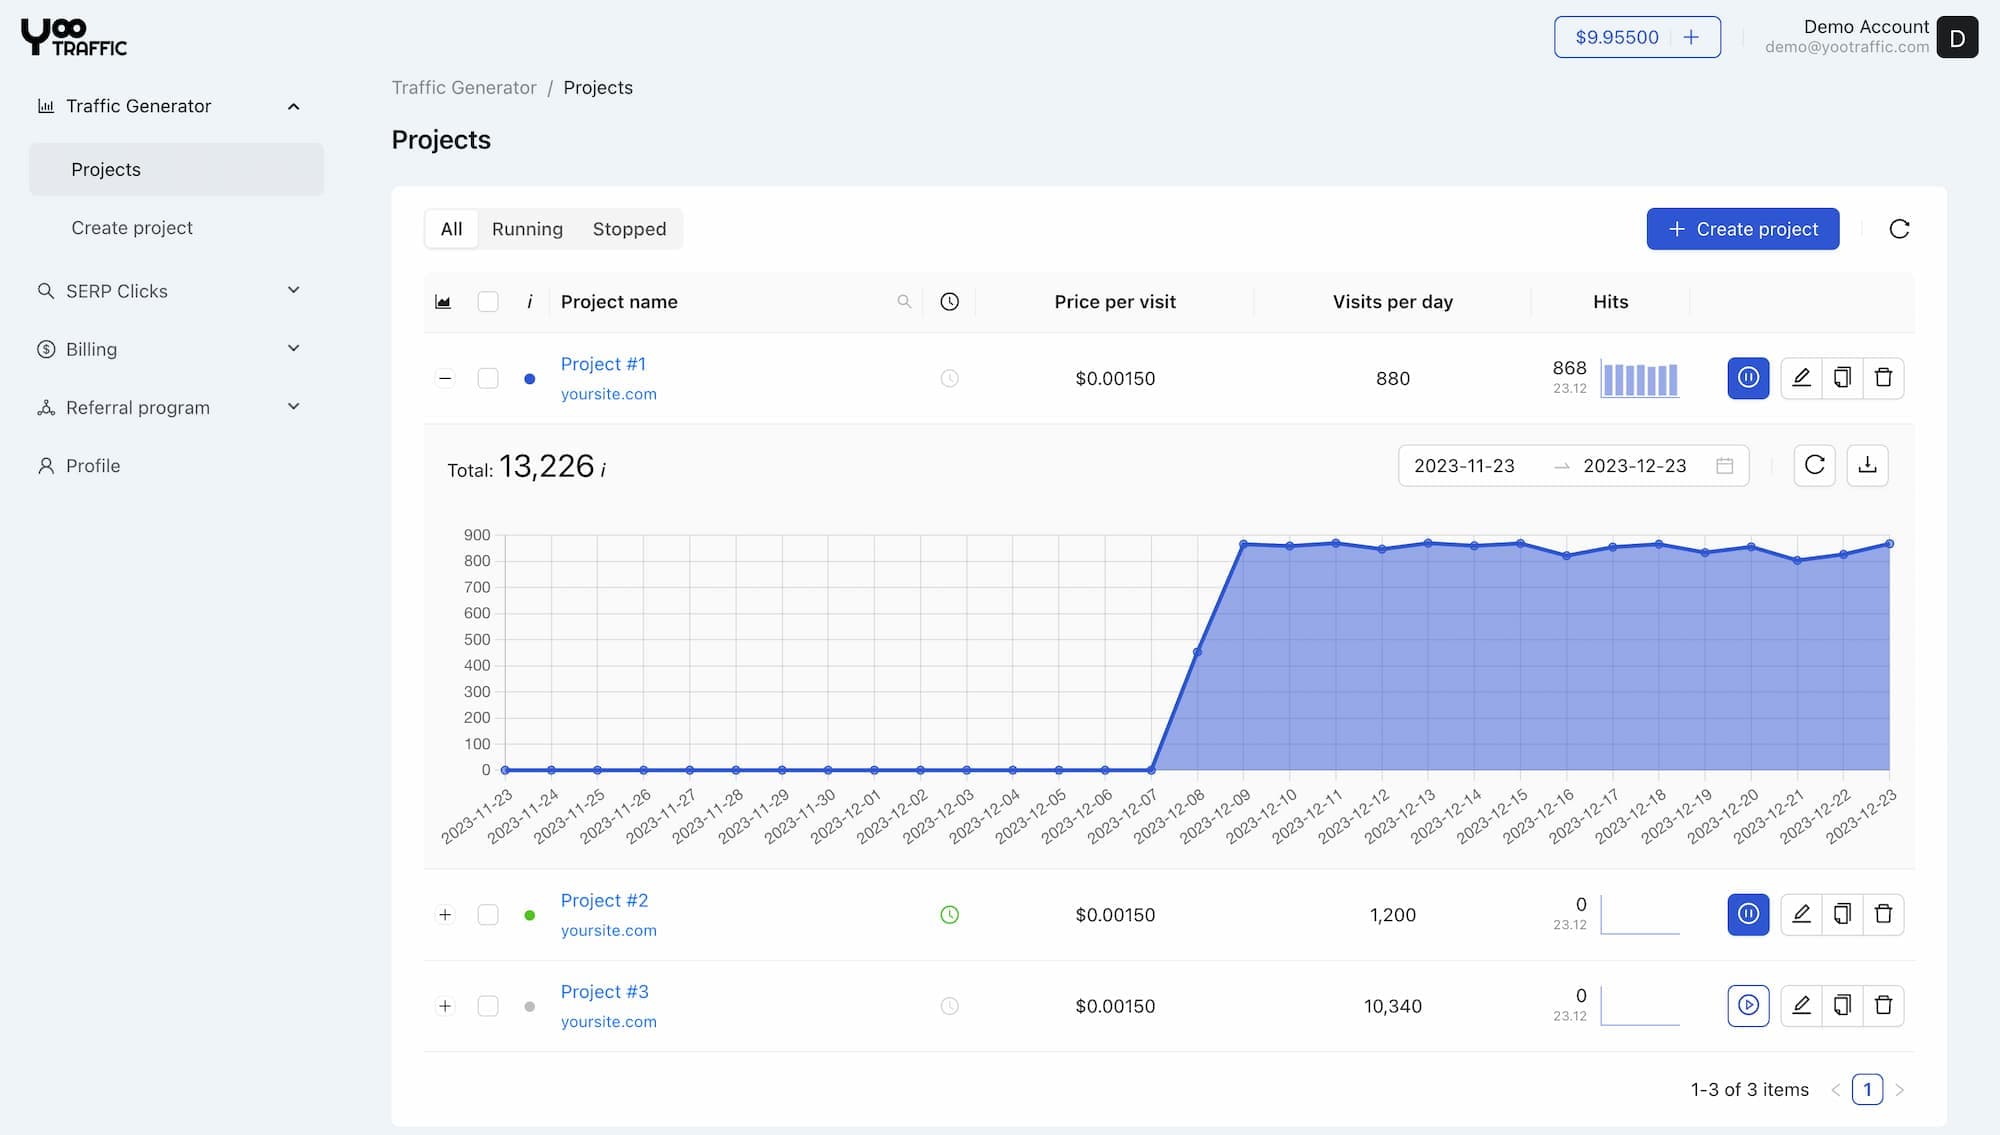Expand the Project #2 statistics row

[x=444, y=914]
